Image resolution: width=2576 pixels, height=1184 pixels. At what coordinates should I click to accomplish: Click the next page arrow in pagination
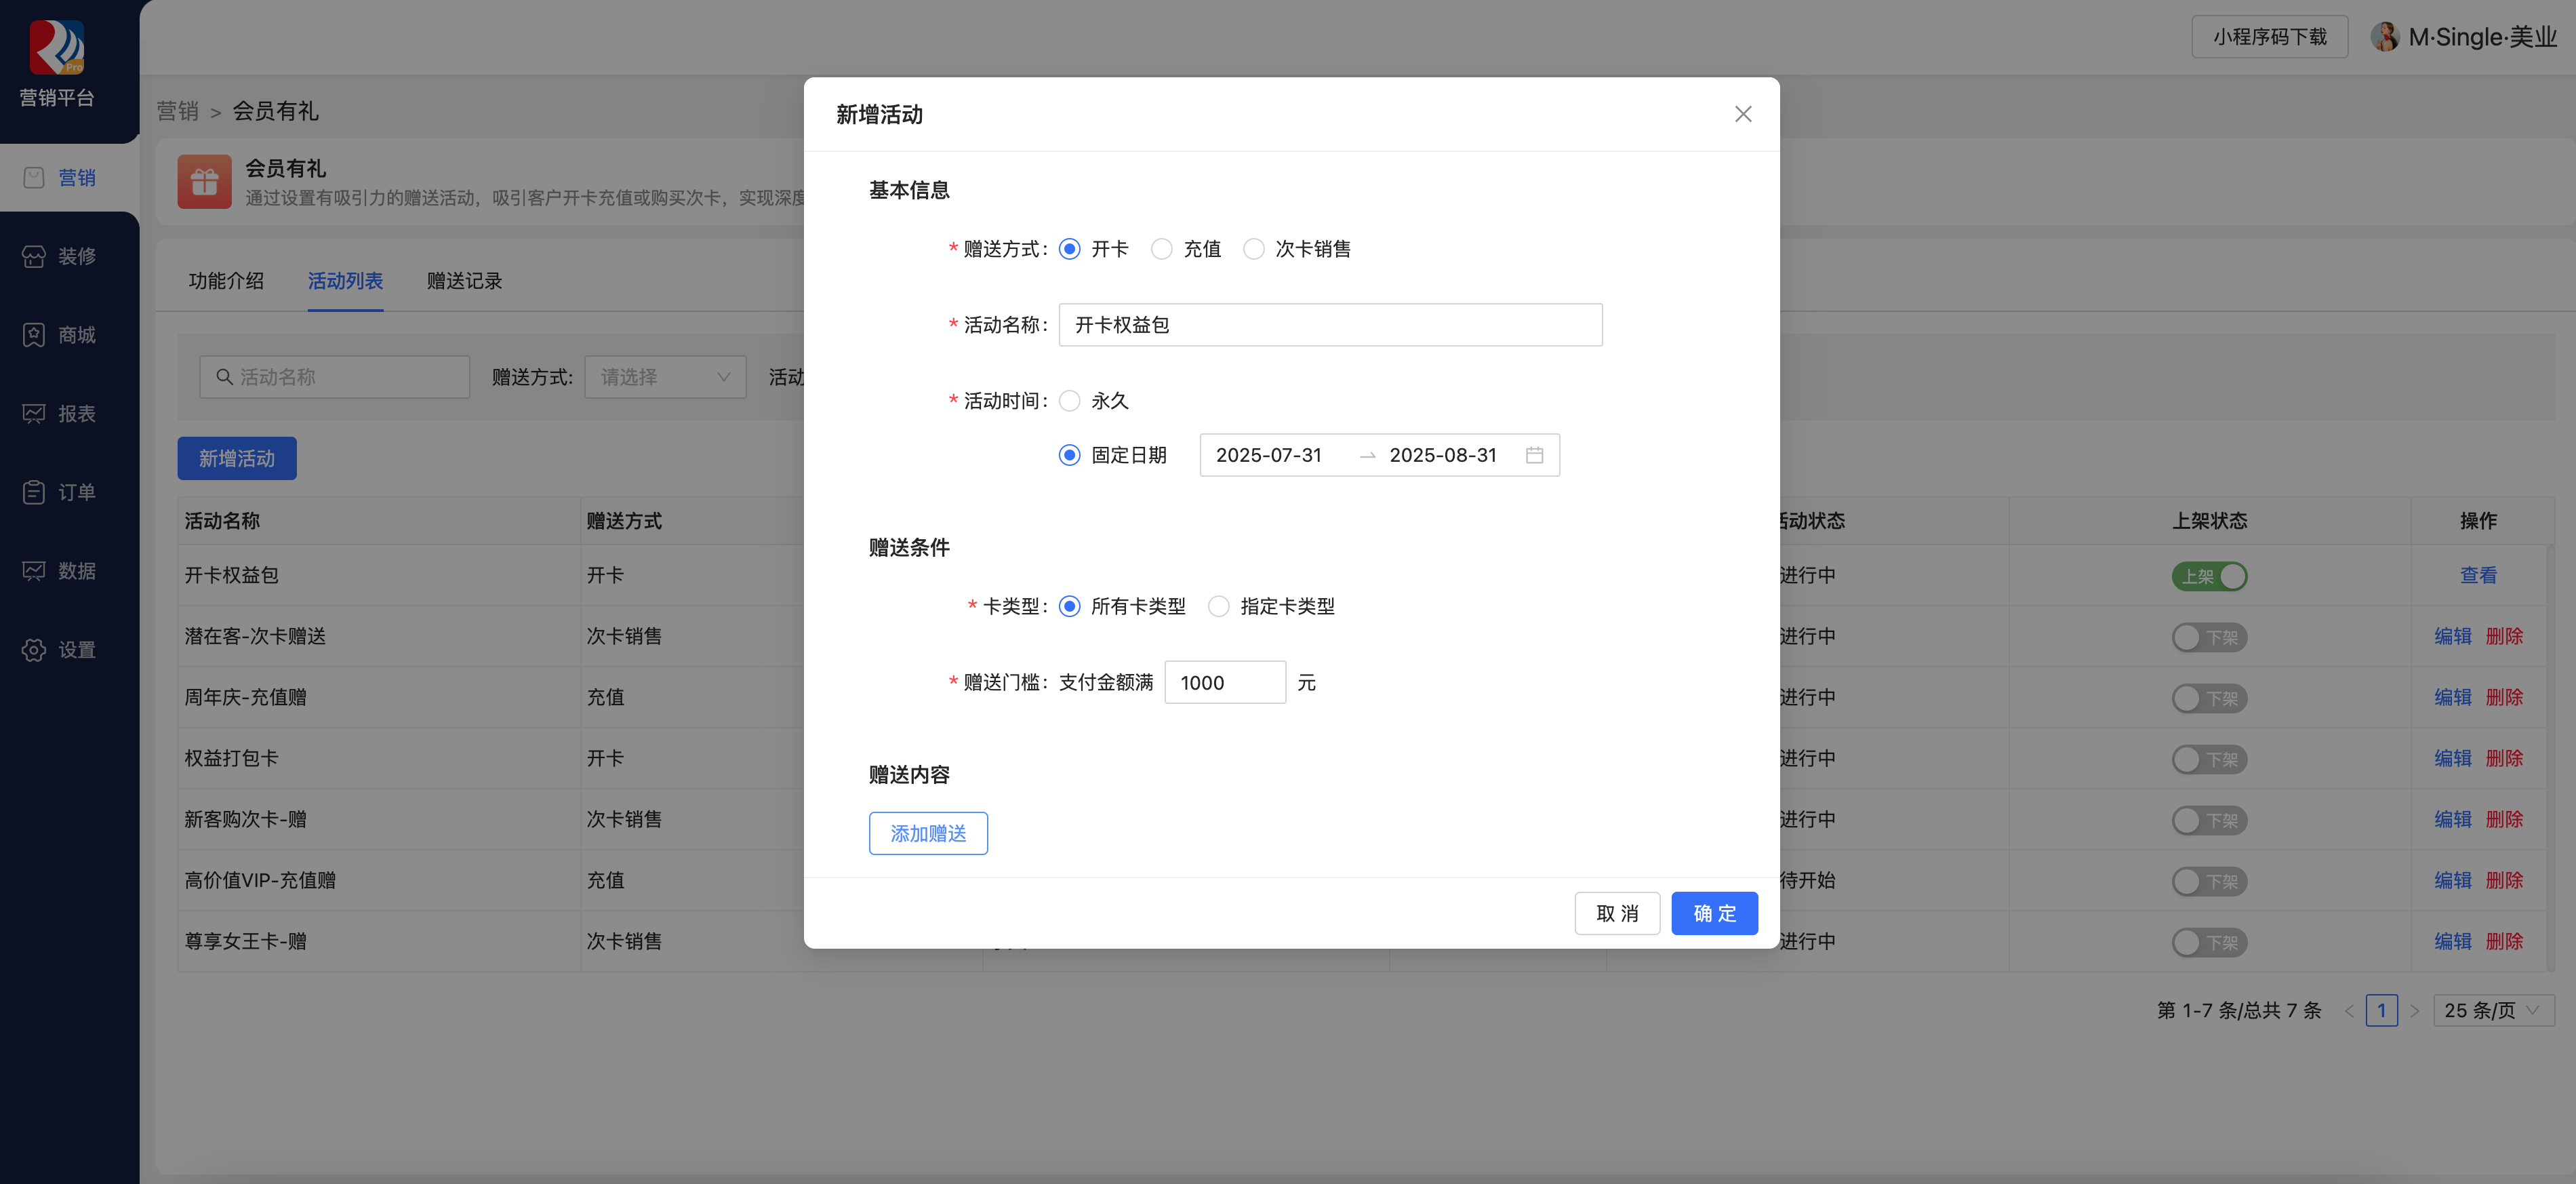2414,1011
